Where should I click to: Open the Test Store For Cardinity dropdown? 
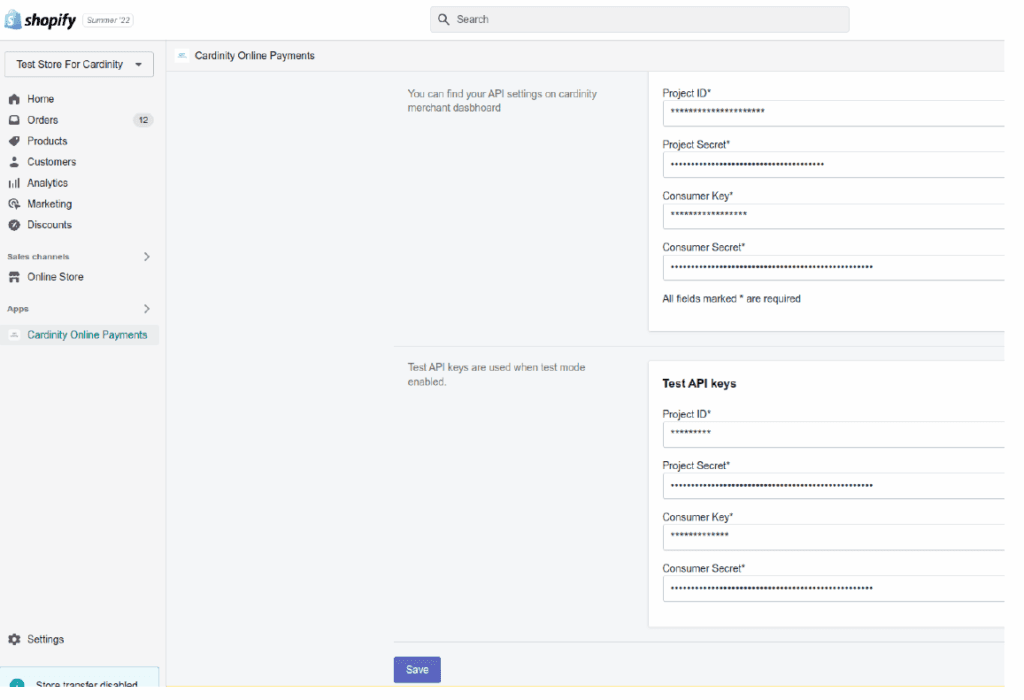[x=79, y=65]
